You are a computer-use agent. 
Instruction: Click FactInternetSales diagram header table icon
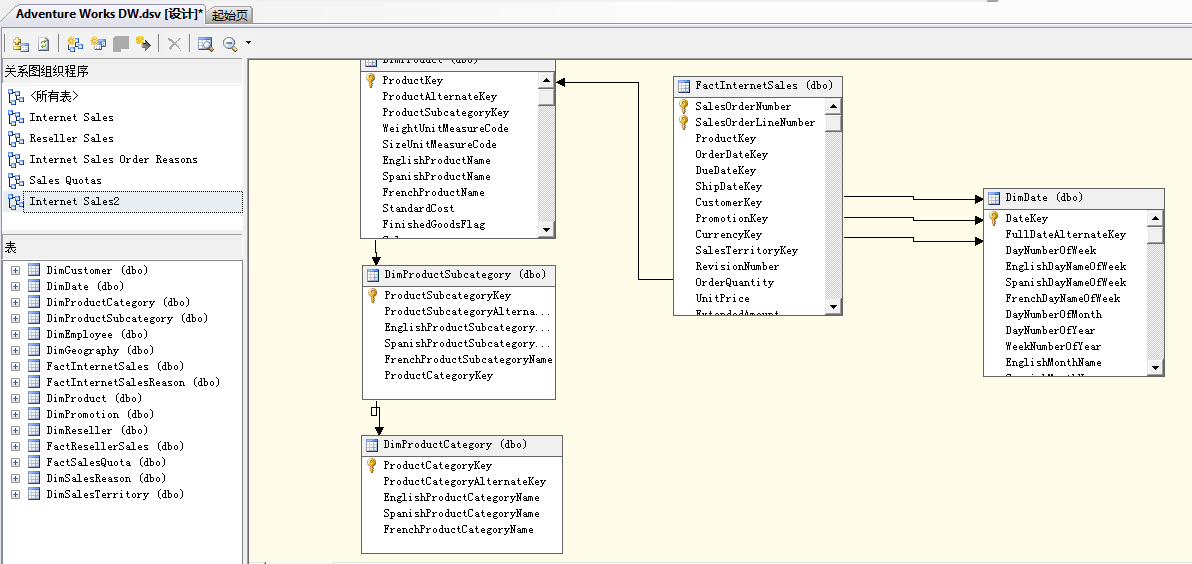[683, 86]
